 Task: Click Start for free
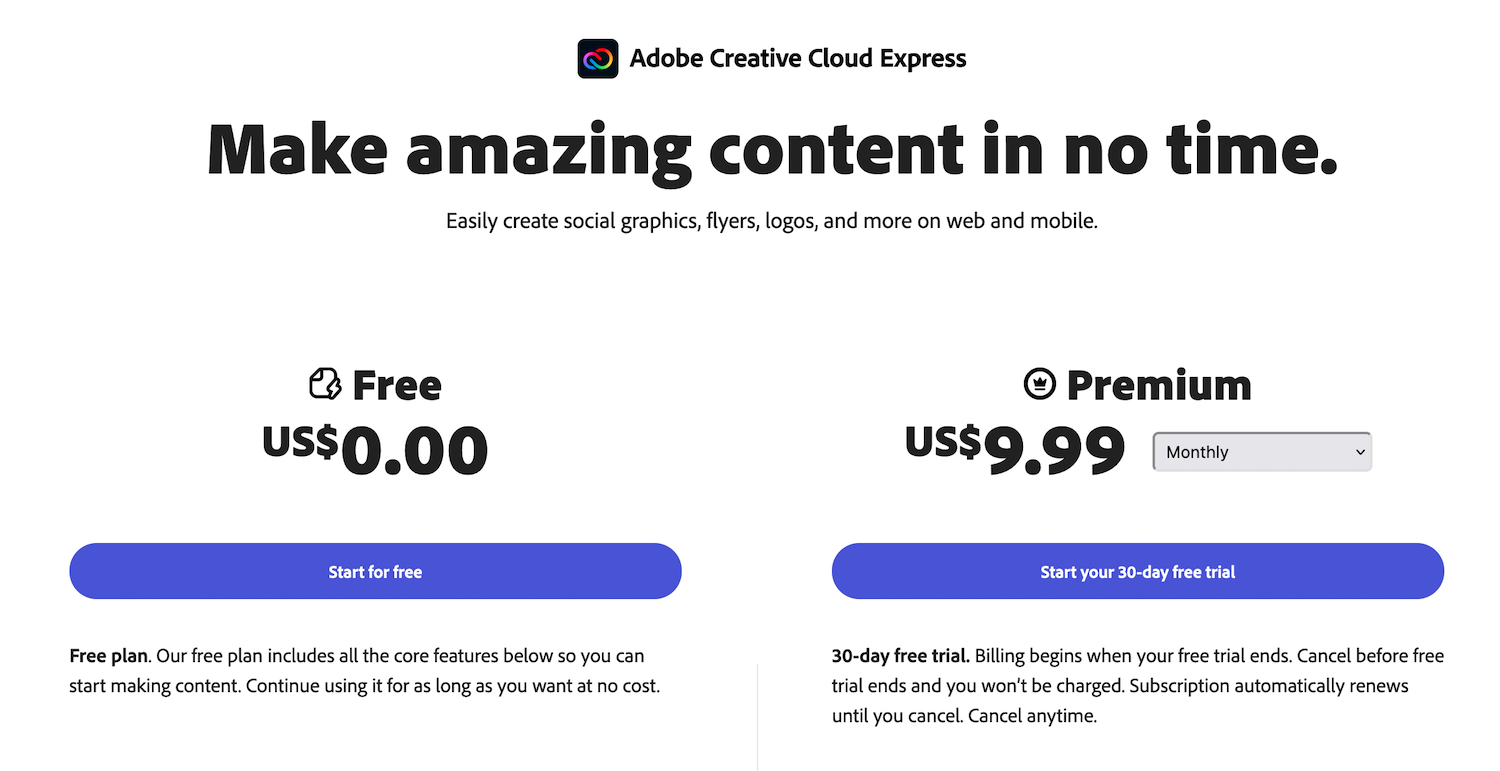[375, 571]
